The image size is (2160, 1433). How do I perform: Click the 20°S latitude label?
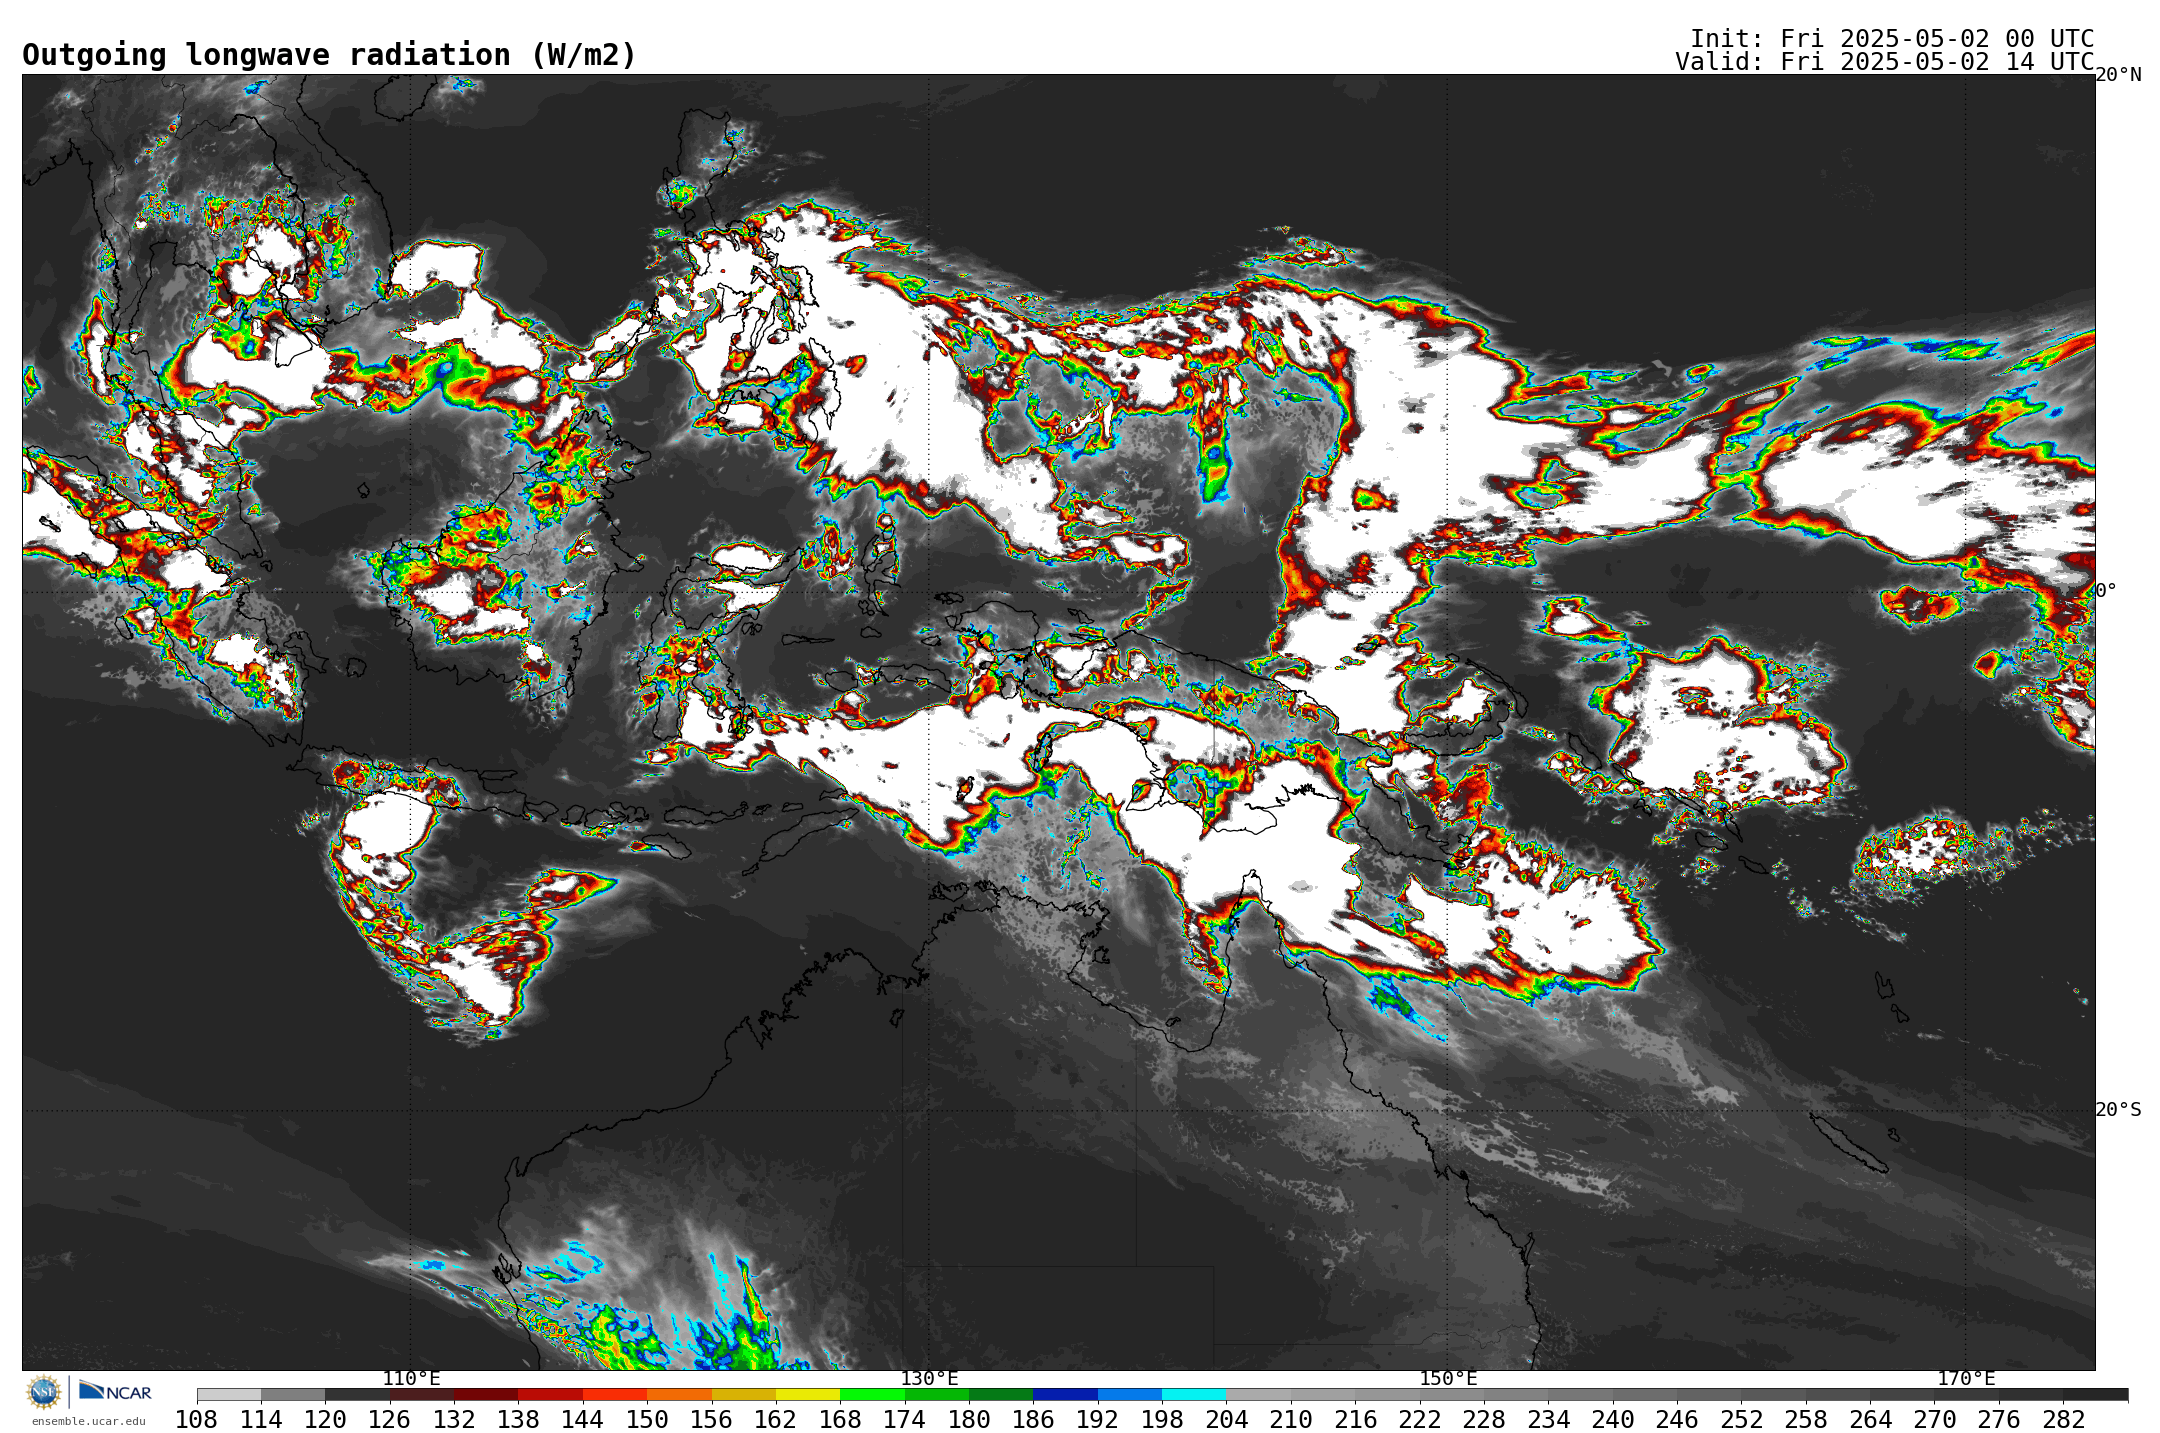point(2118,1109)
